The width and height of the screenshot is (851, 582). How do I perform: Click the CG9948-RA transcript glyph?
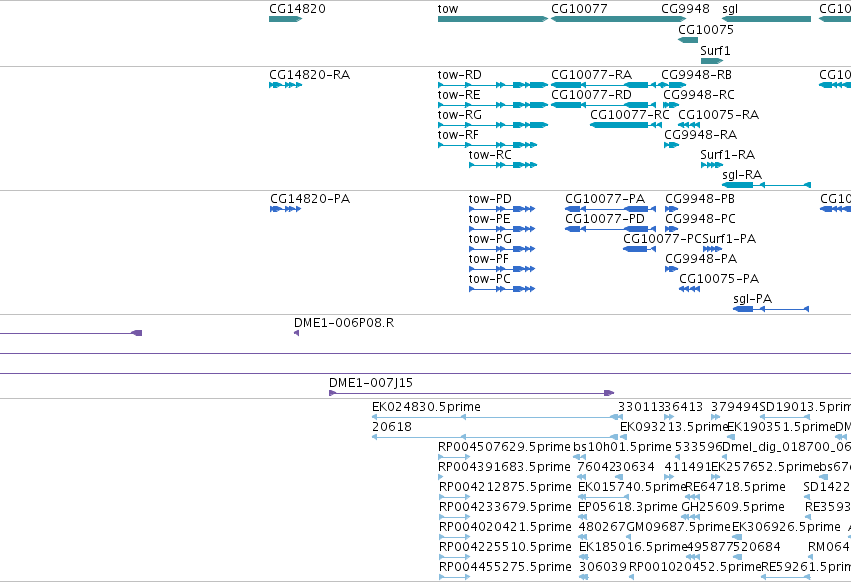click(672, 145)
